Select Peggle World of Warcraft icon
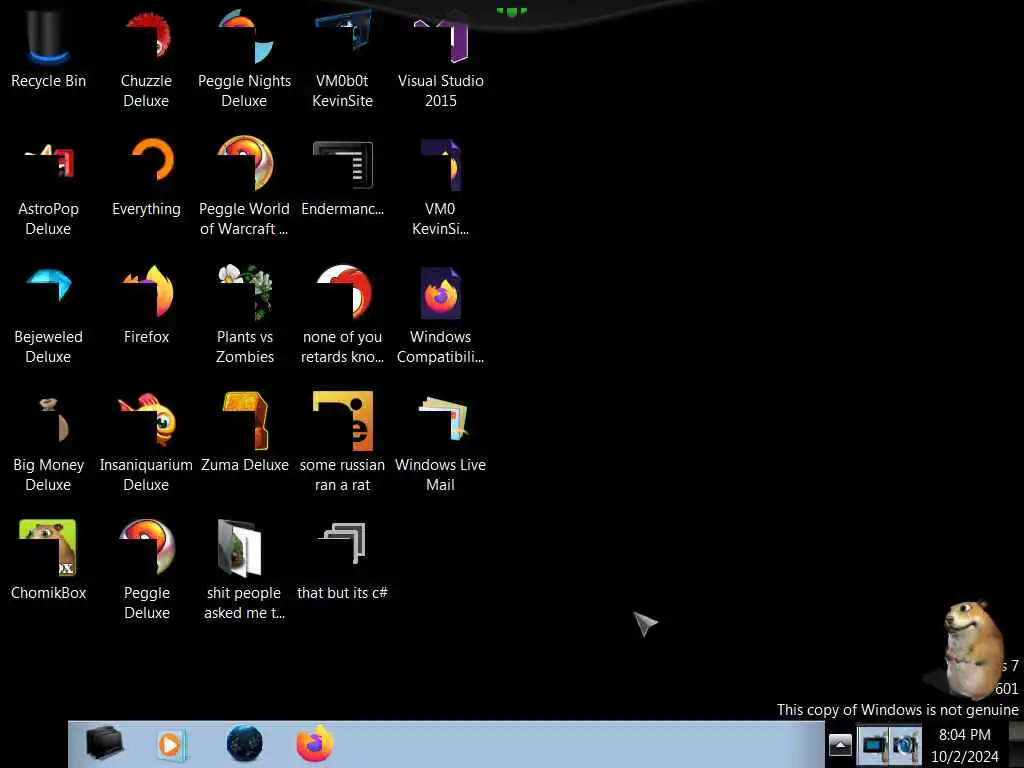This screenshot has height=768, width=1024. click(244, 187)
